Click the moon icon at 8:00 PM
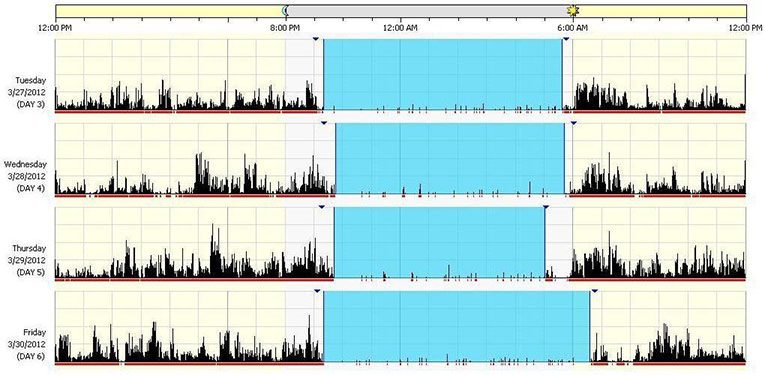The image size is (765, 375). [286, 10]
